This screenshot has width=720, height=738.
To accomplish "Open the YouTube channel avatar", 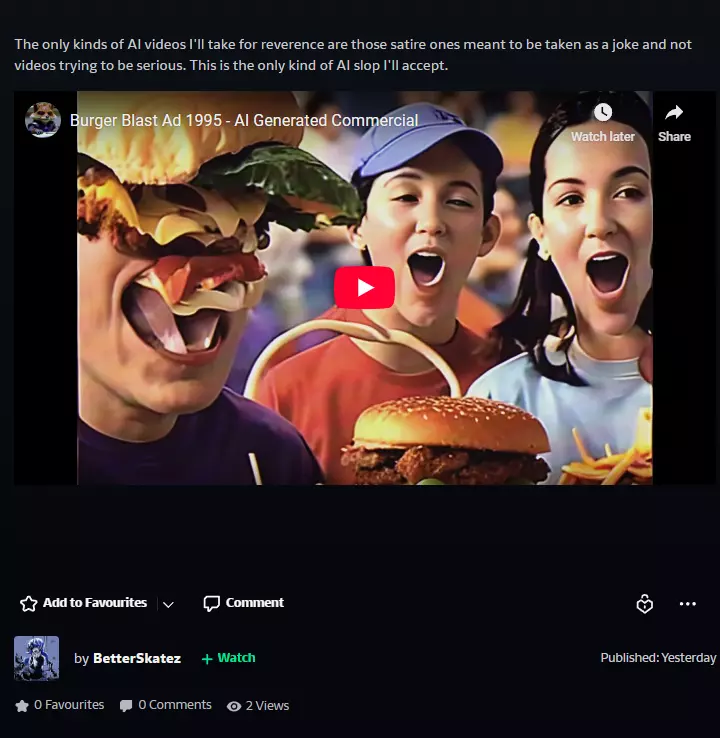I will coord(43,120).
